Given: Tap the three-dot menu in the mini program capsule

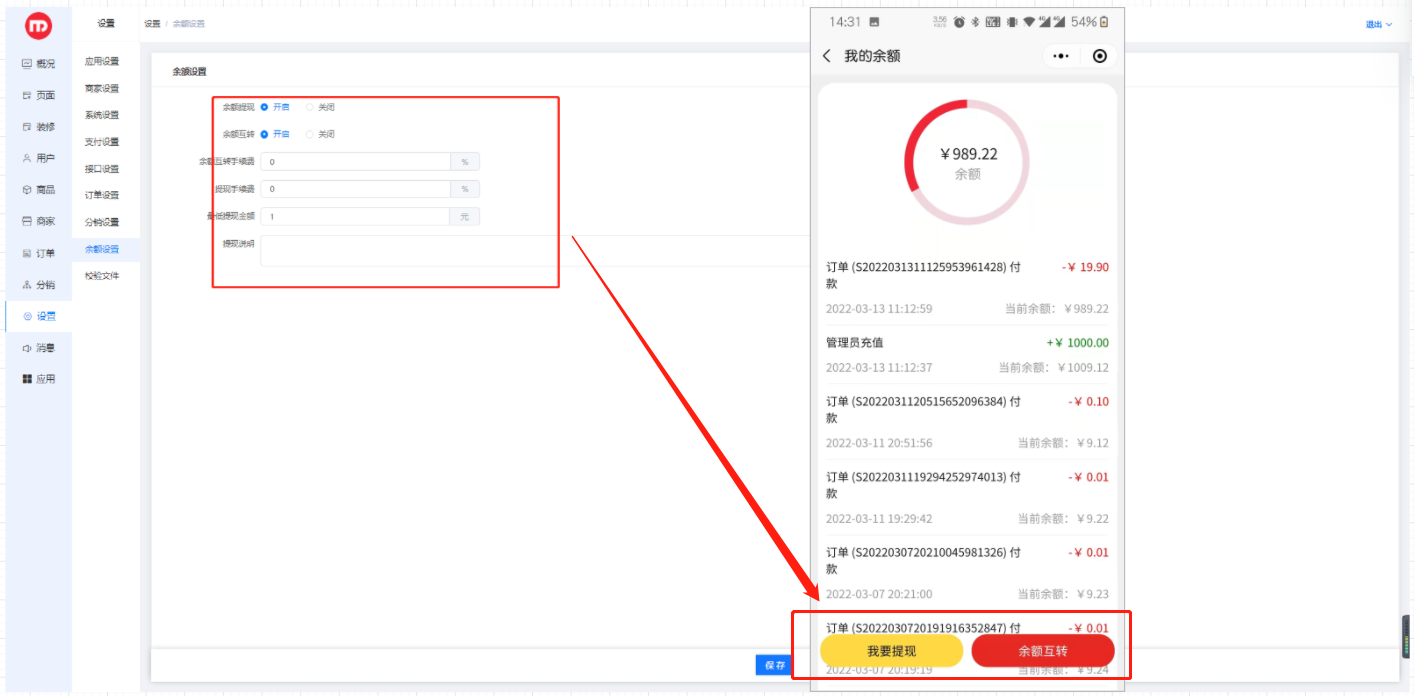Looking at the screenshot, I should coord(1061,56).
